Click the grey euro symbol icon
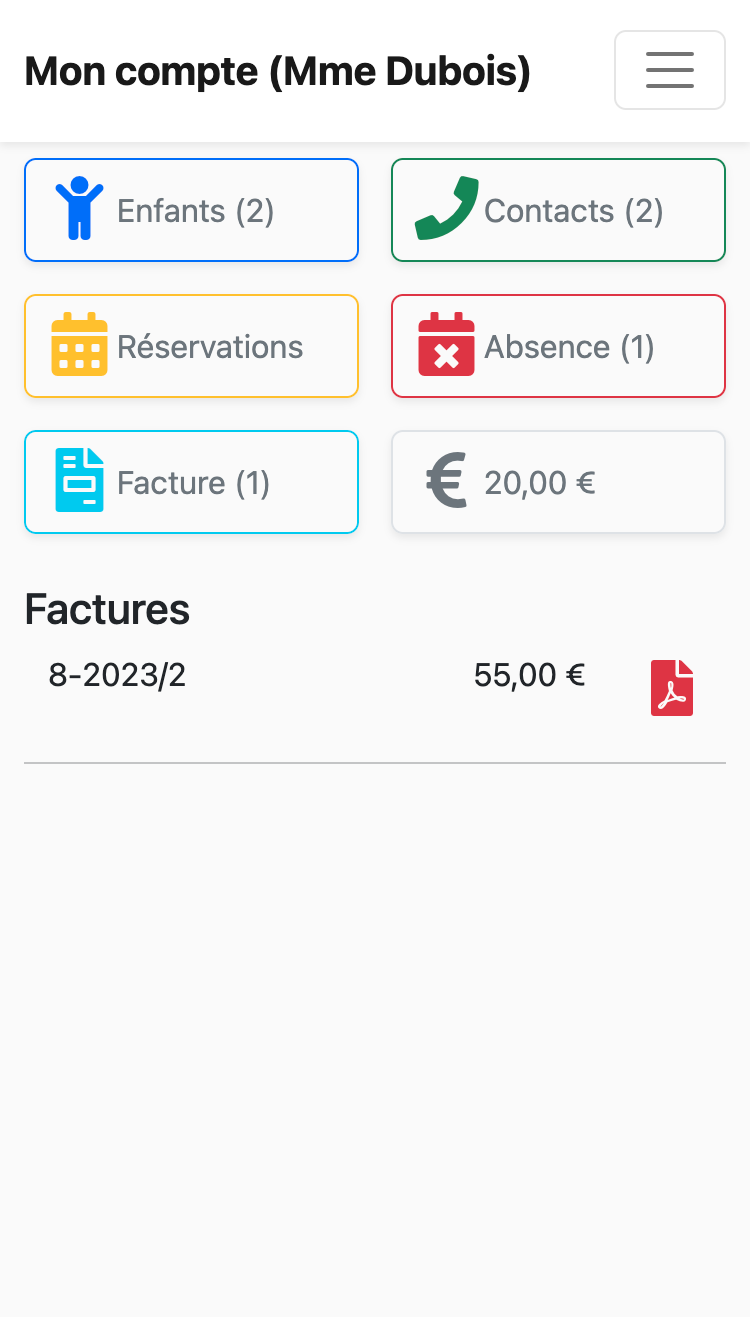Viewport: 750px width, 1334px height. point(446,481)
